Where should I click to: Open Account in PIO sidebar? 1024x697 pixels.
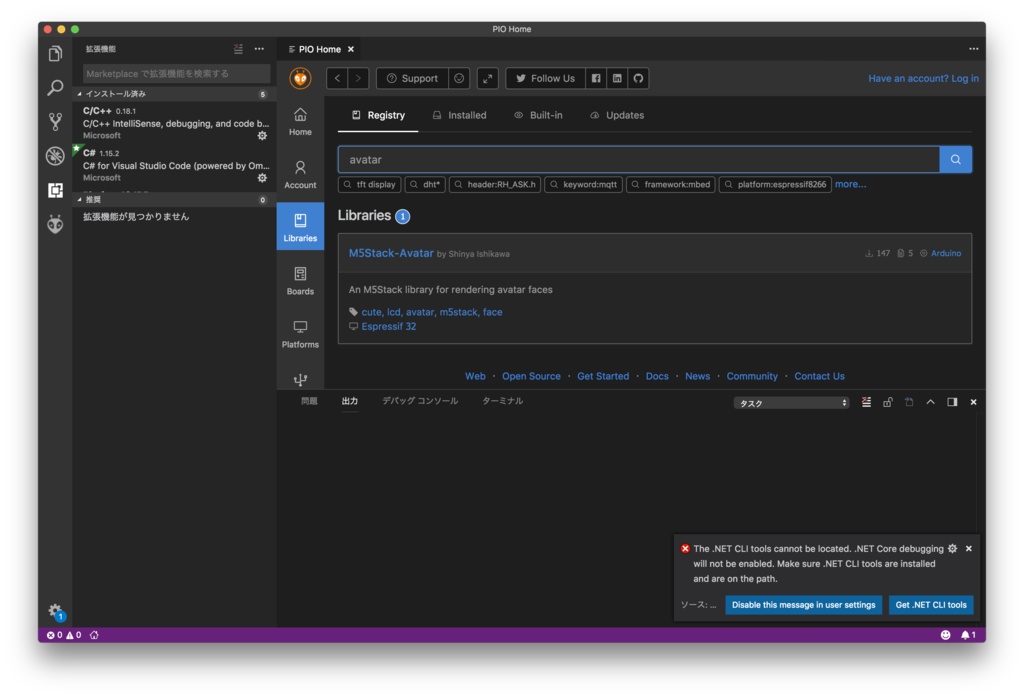pos(300,175)
